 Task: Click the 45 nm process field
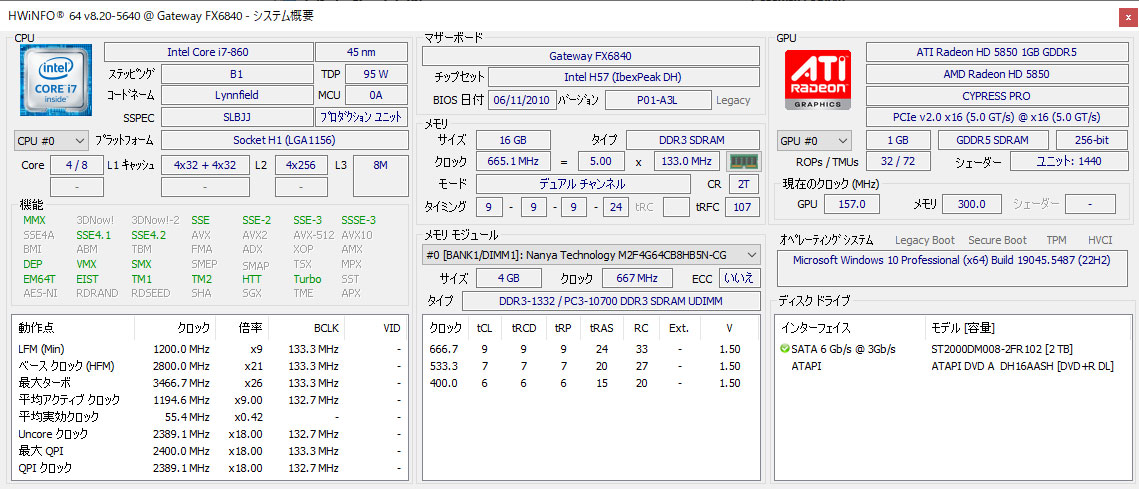click(361, 52)
